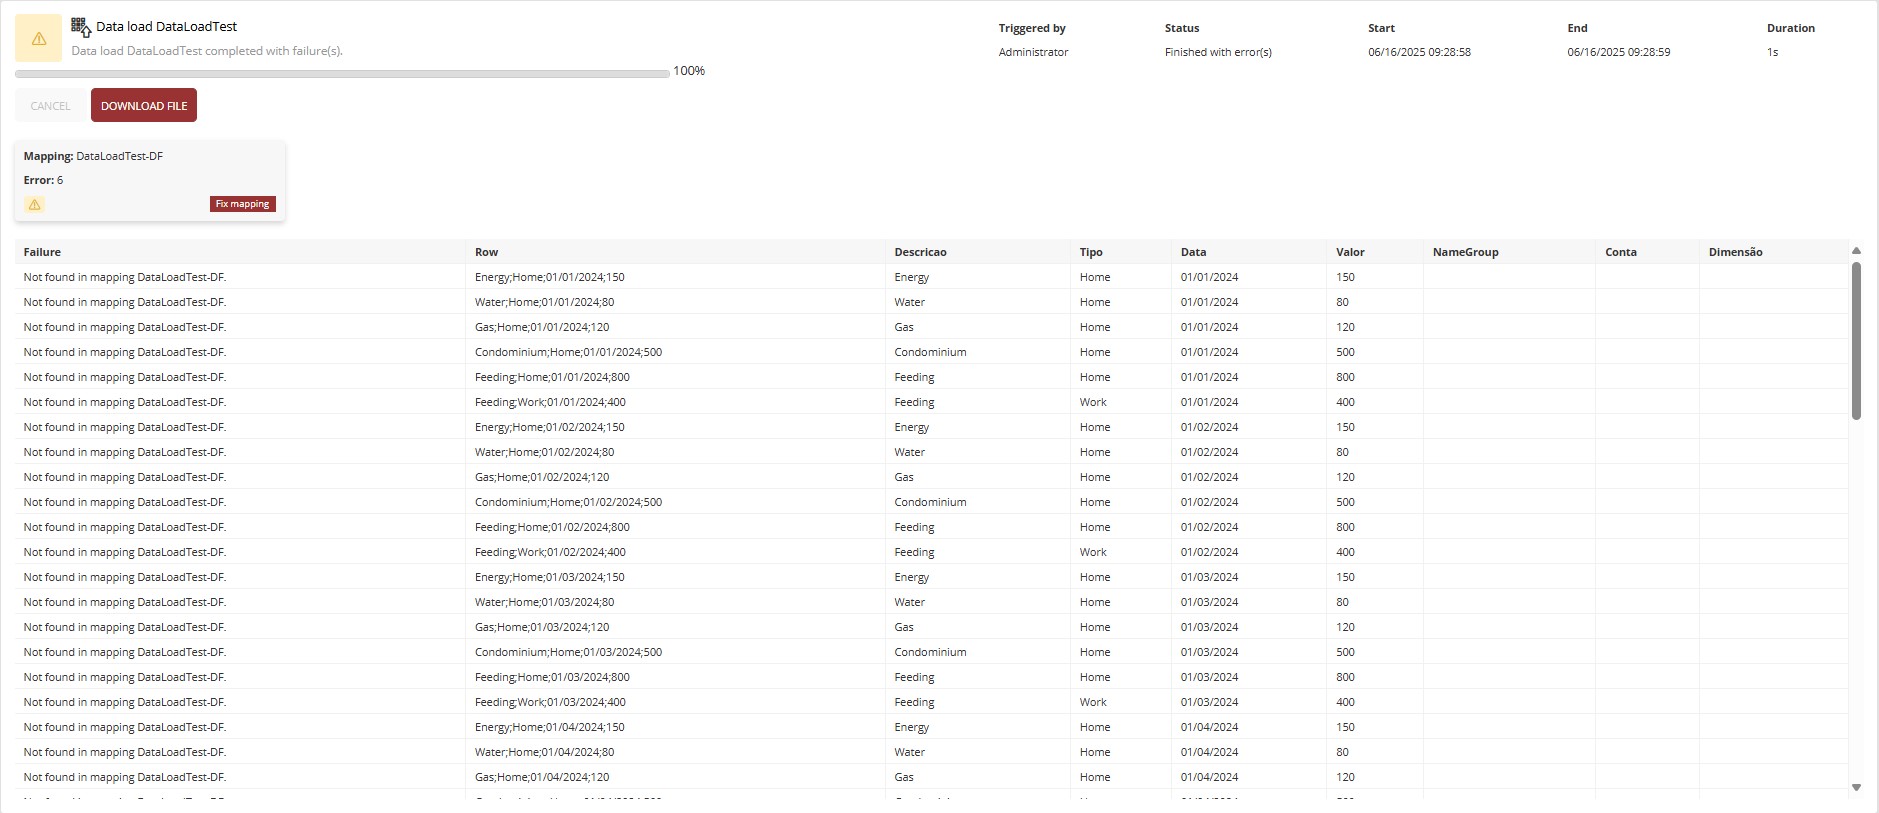Image resolution: width=1879 pixels, height=813 pixels.
Task: Click the disabled Cancel button
Action: point(50,105)
